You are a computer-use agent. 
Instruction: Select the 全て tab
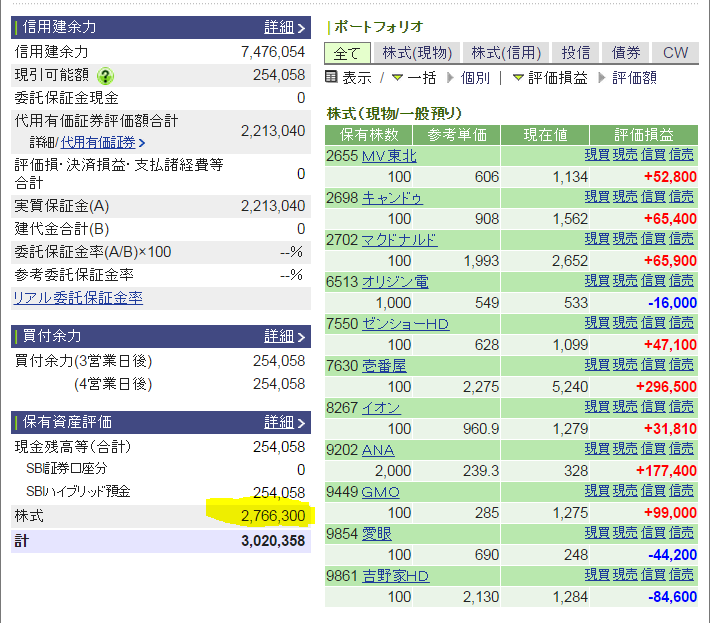click(x=347, y=53)
